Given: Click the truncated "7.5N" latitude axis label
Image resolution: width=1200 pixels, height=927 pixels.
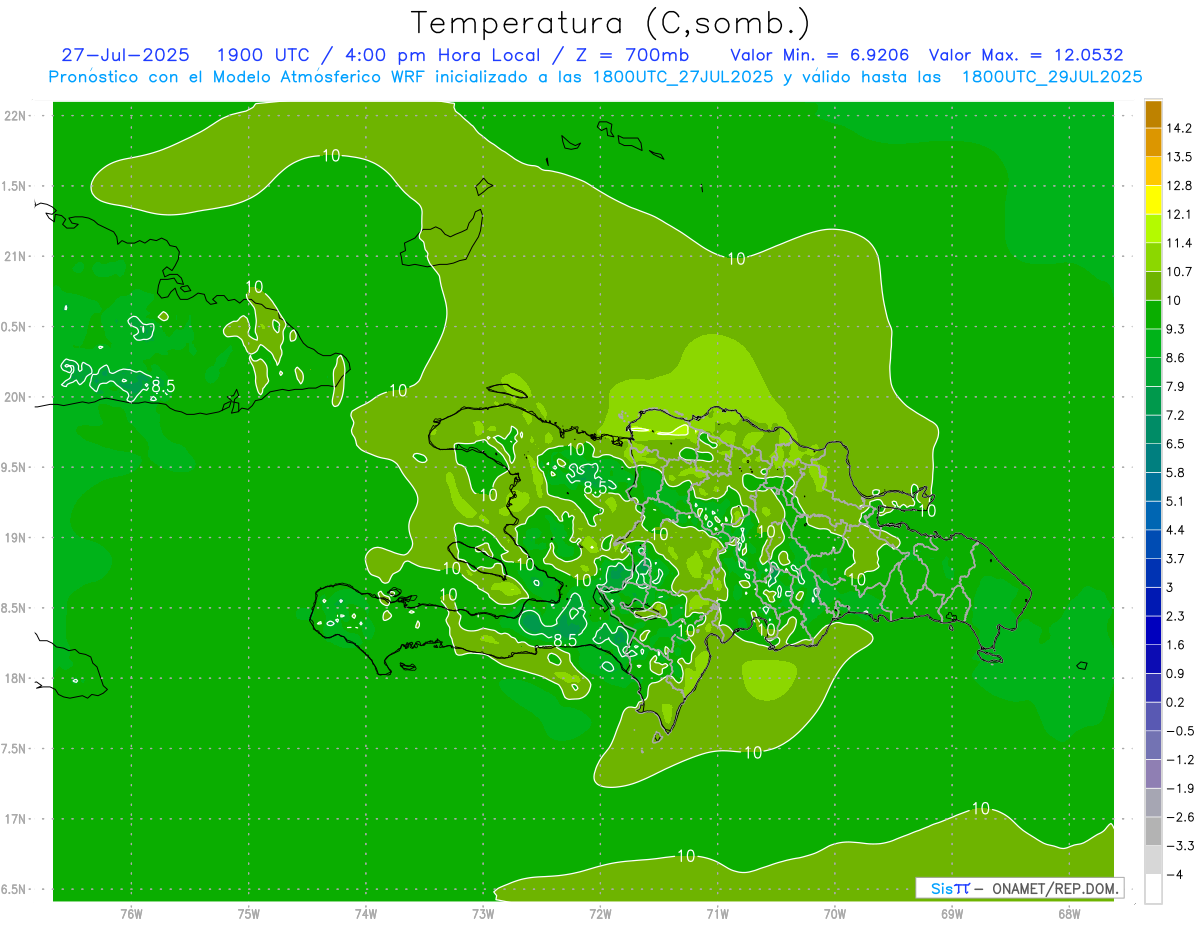Looking at the screenshot, I should pos(14,749).
